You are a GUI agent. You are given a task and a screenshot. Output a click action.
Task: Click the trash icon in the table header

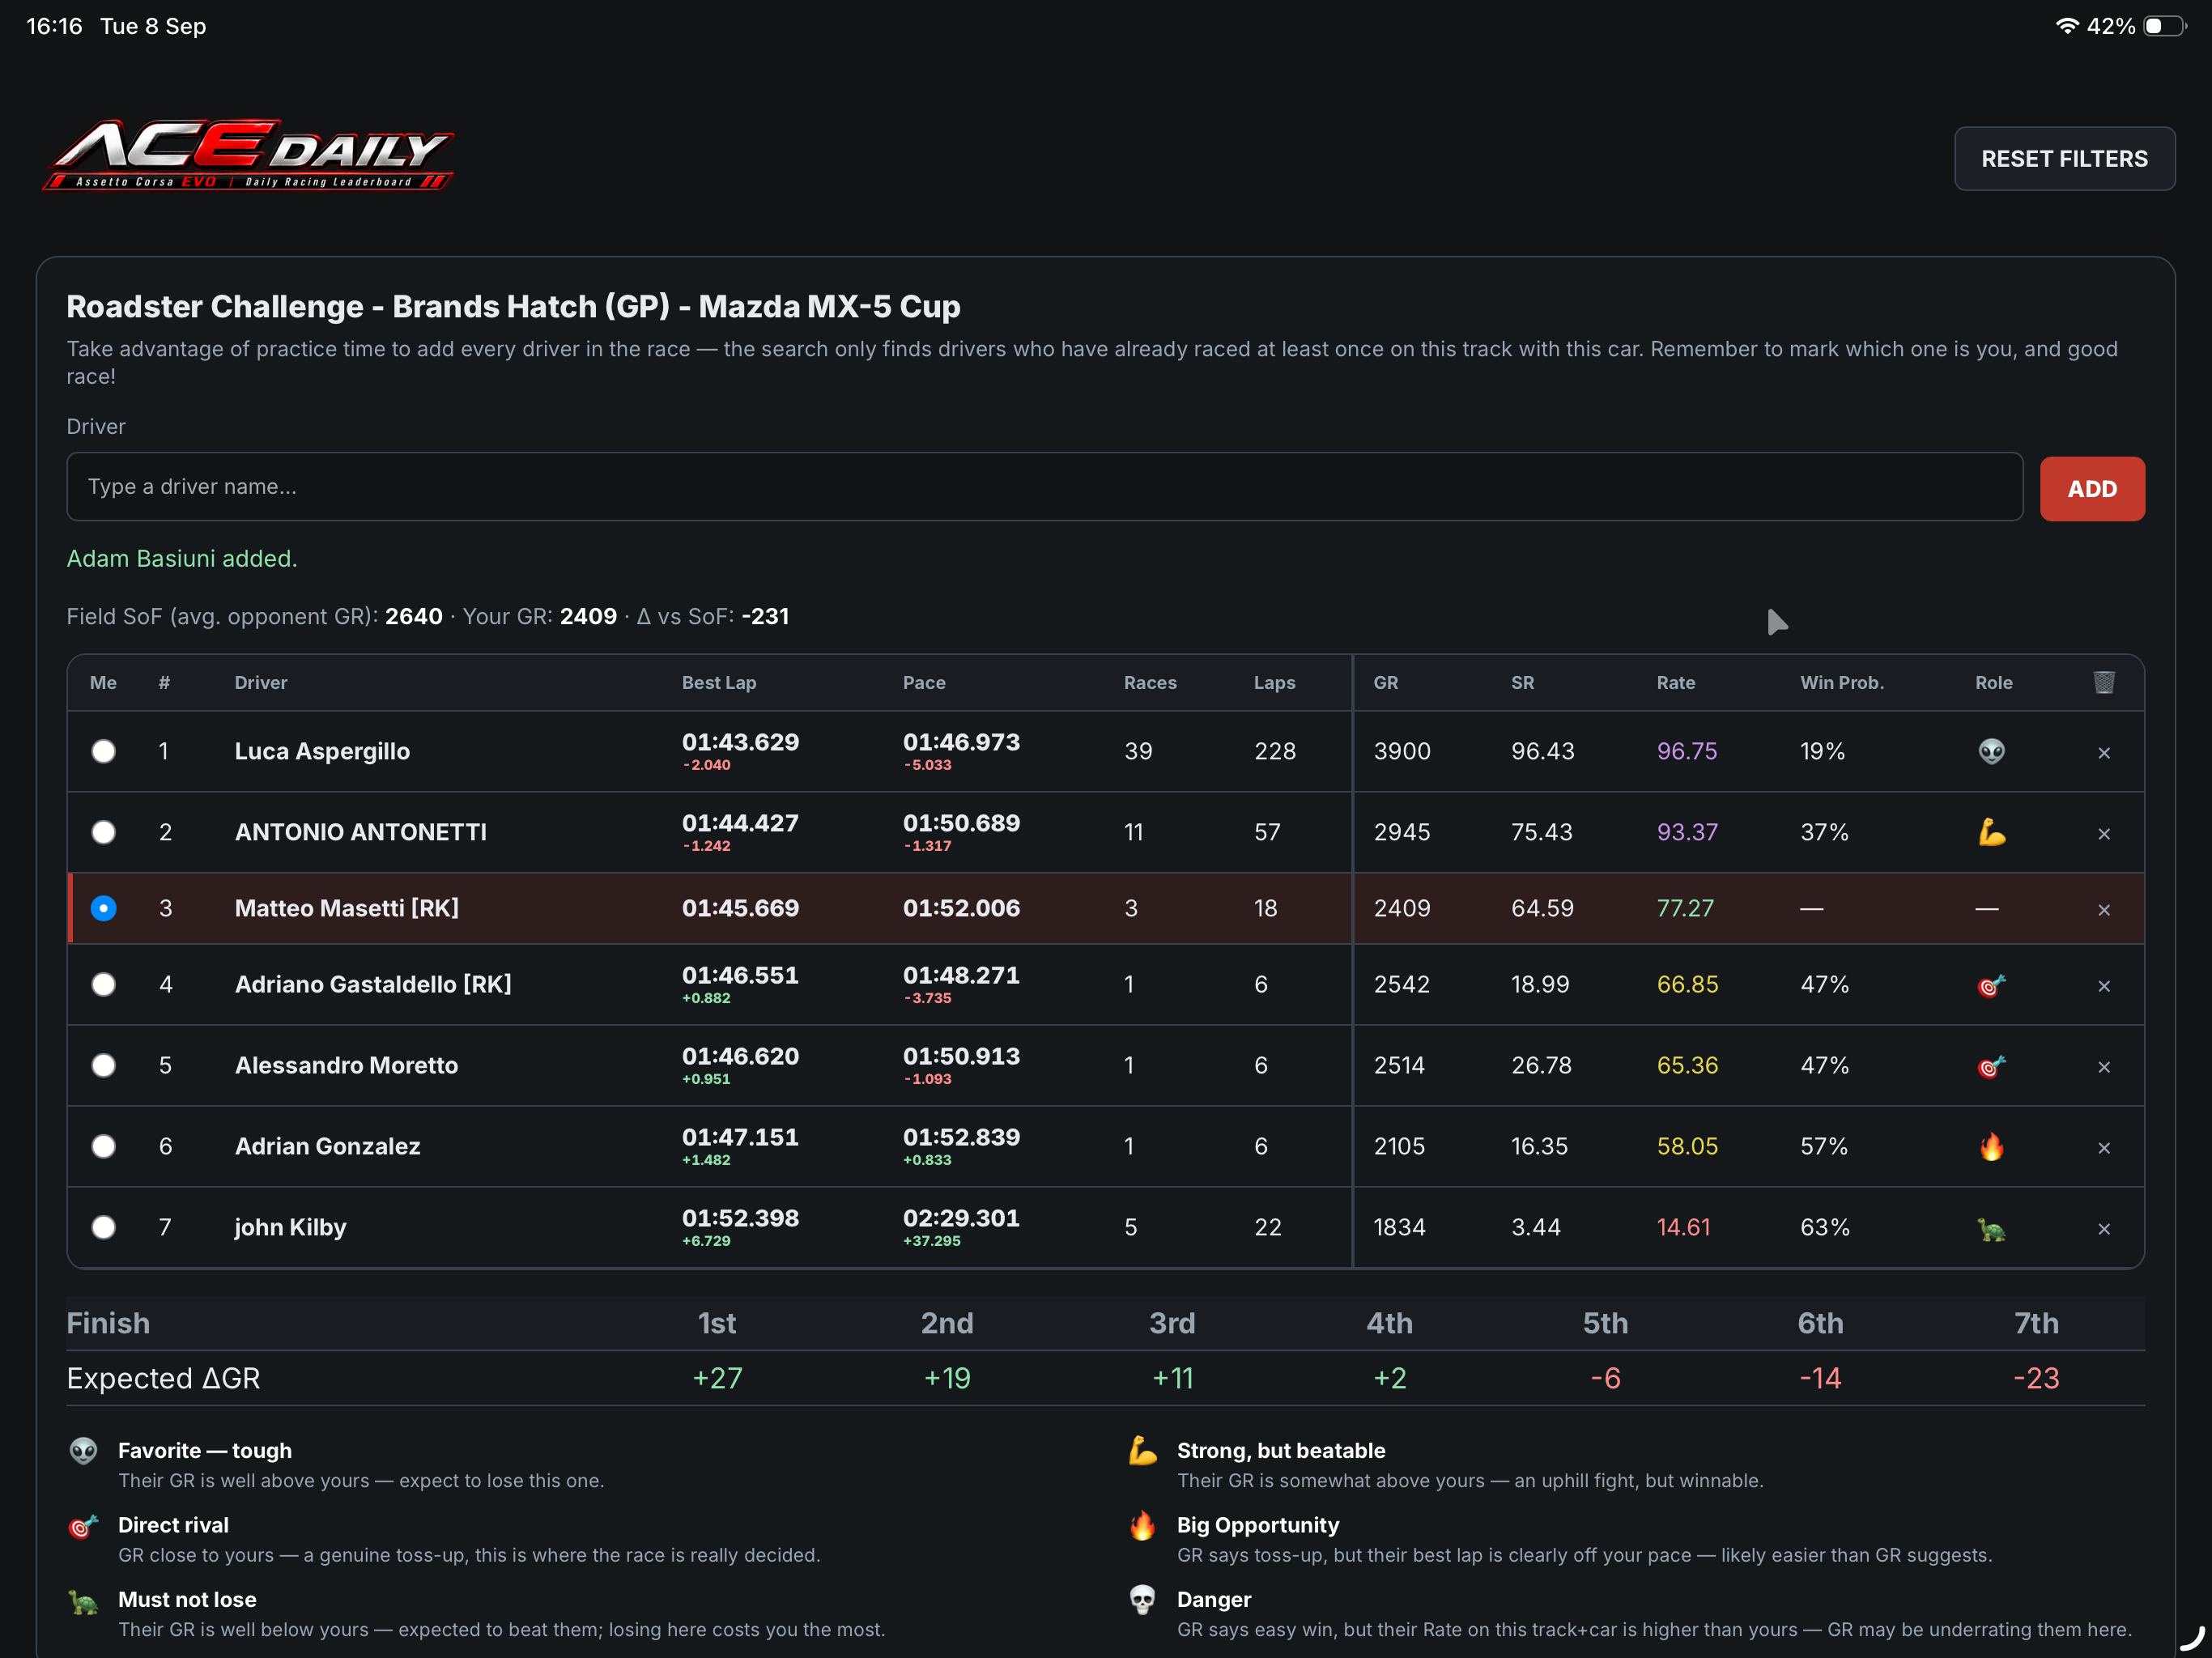[x=2103, y=682]
